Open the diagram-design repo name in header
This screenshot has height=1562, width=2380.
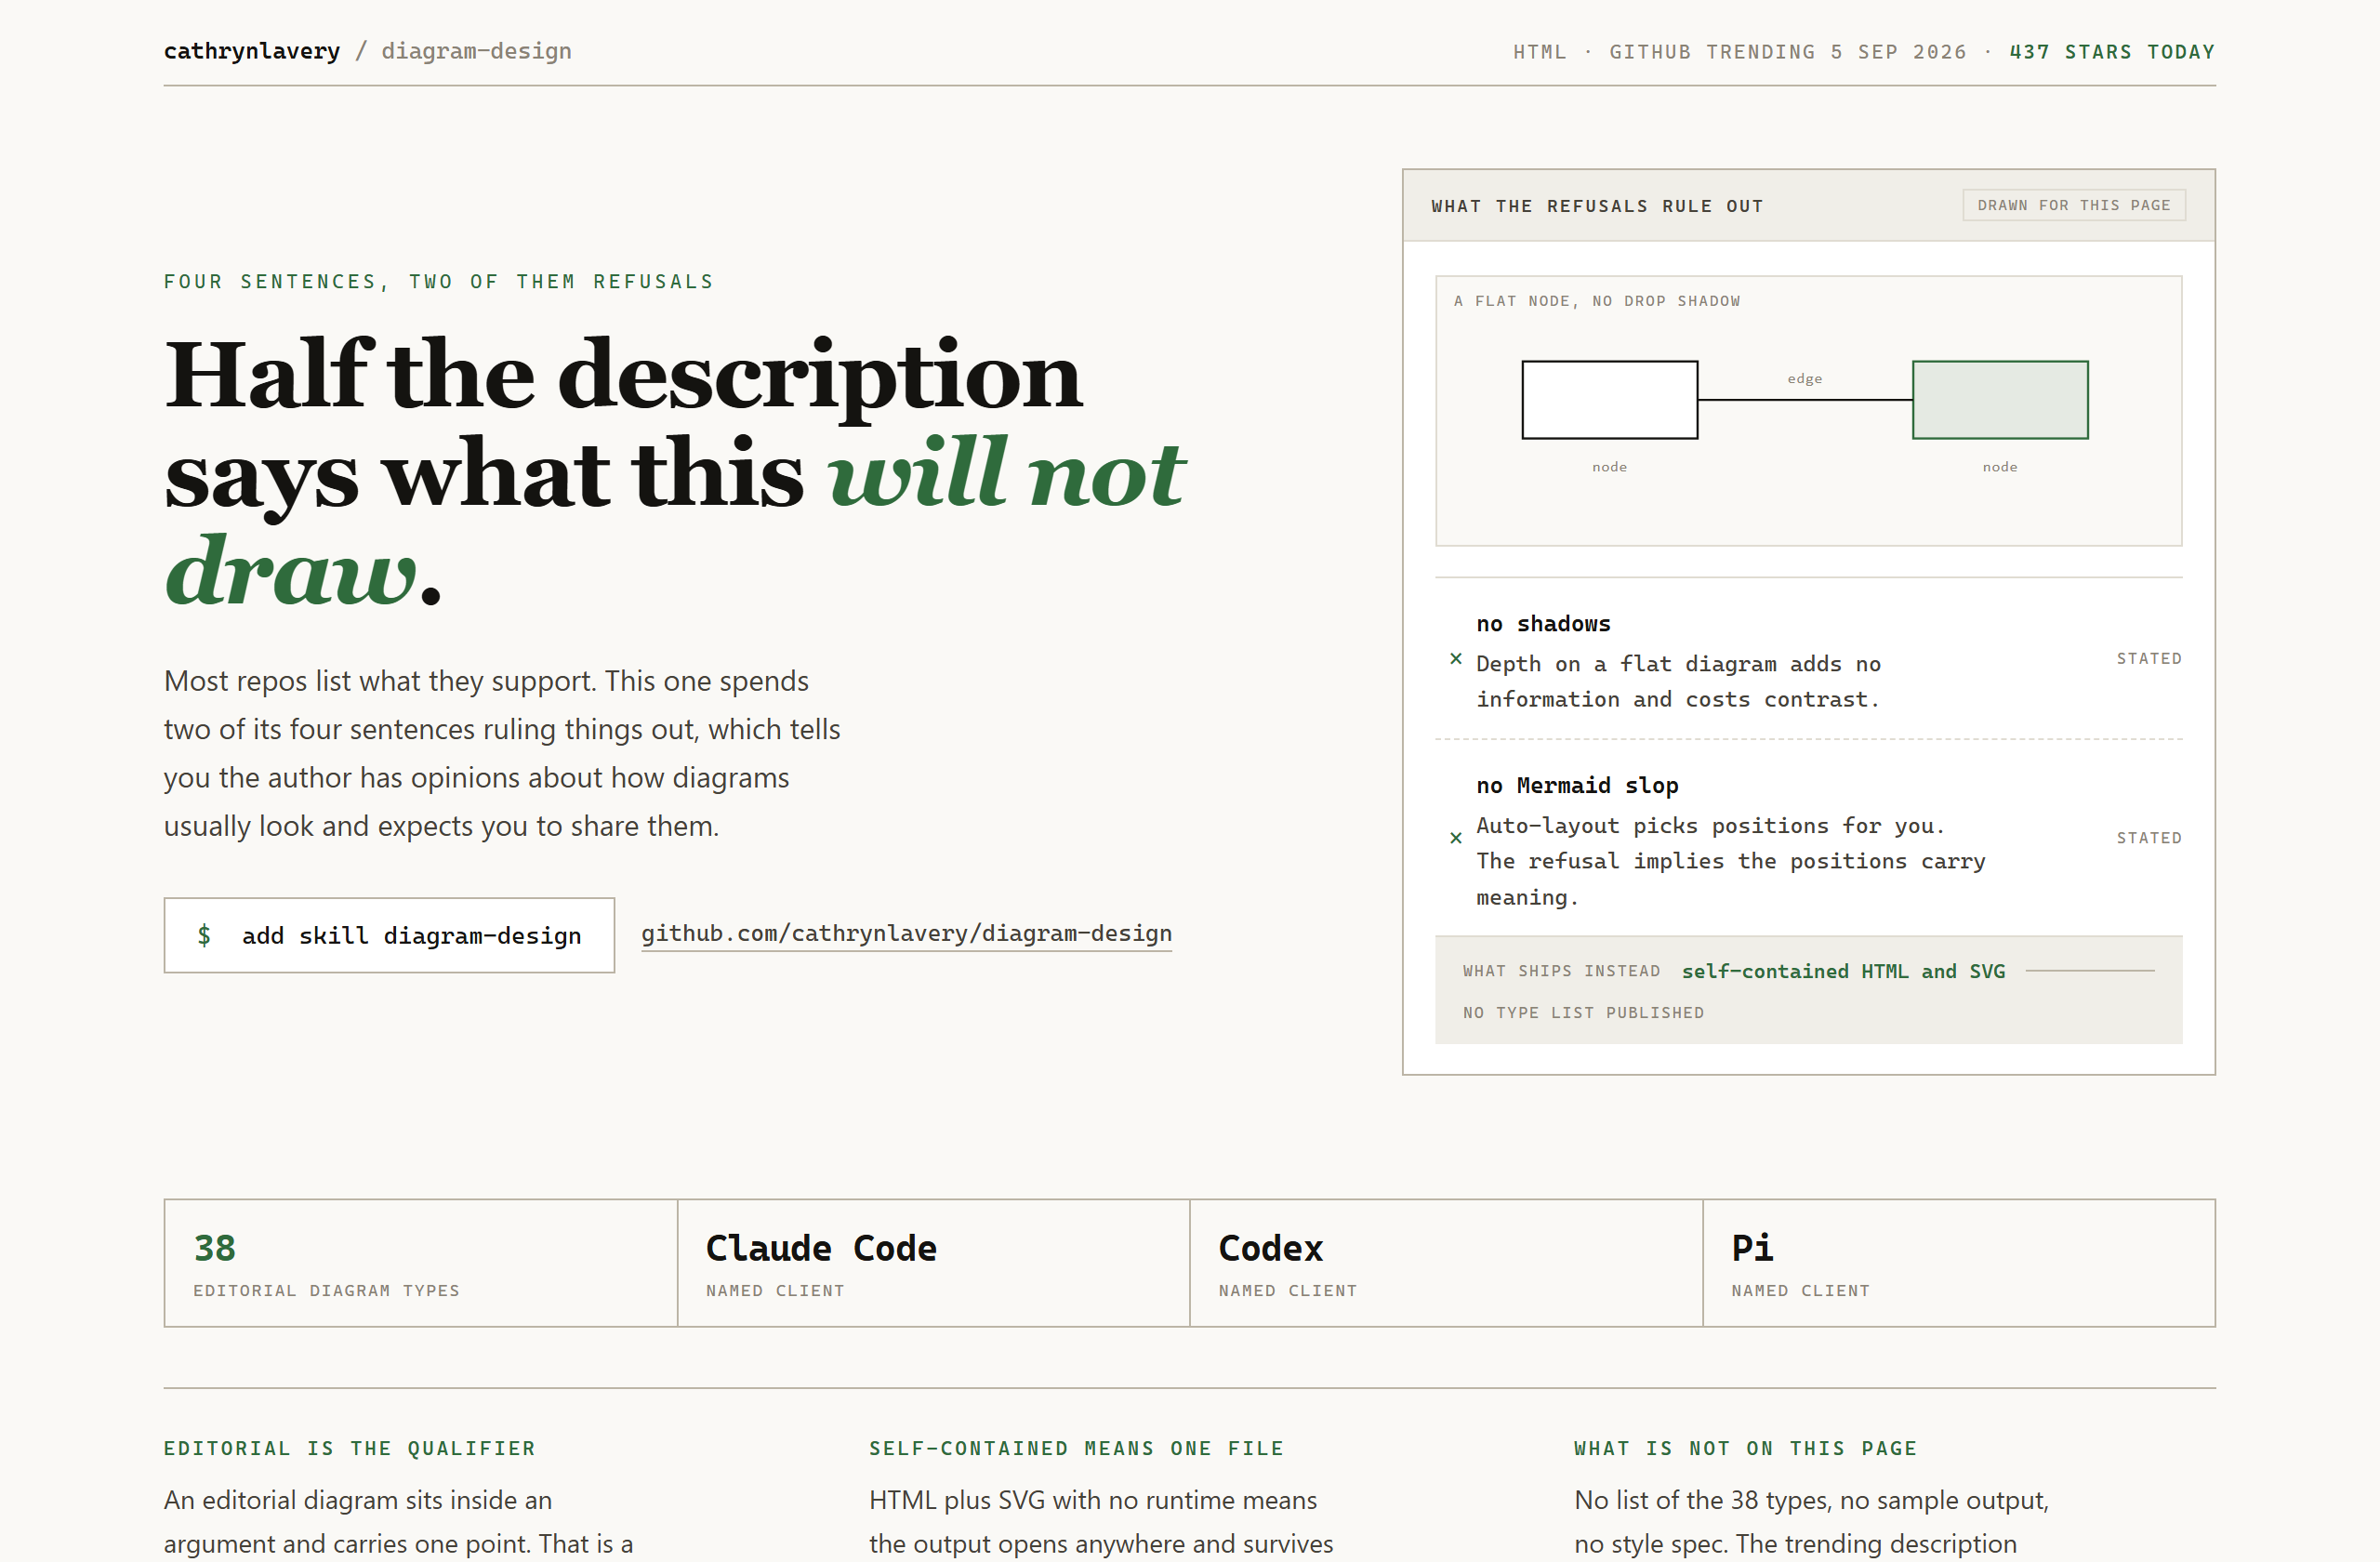click(x=476, y=51)
